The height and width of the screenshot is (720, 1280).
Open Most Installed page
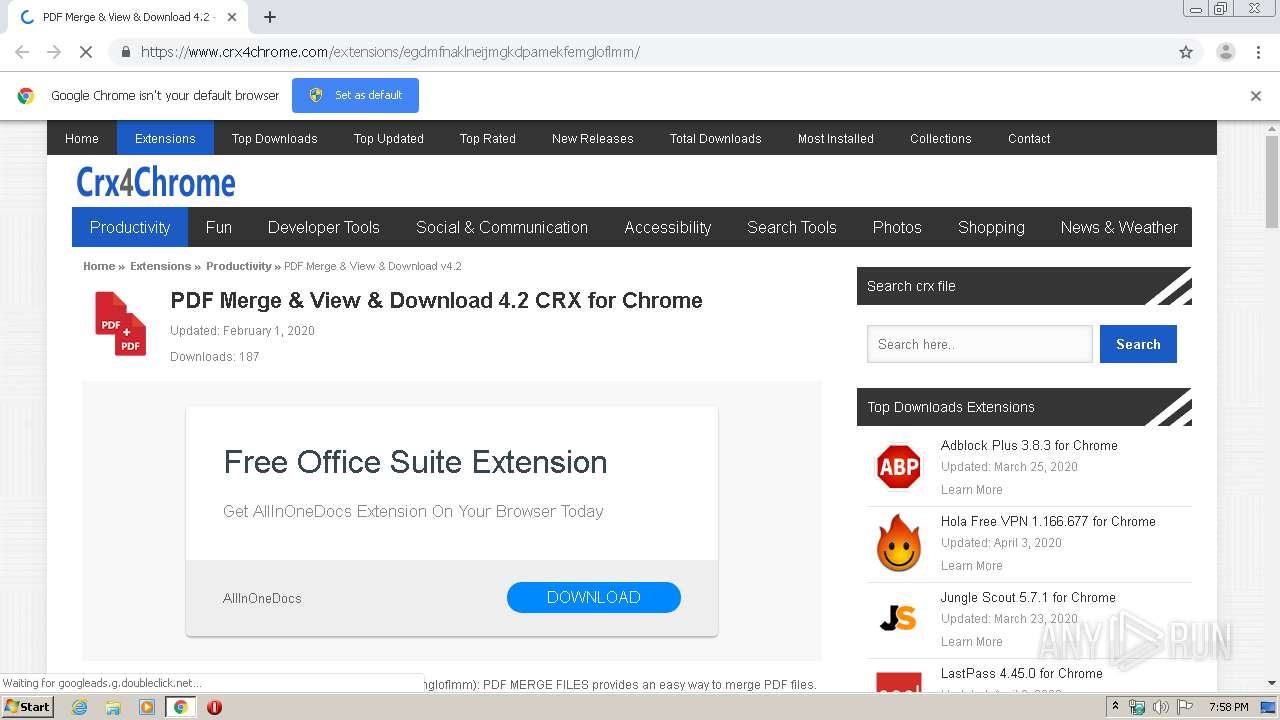836,138
